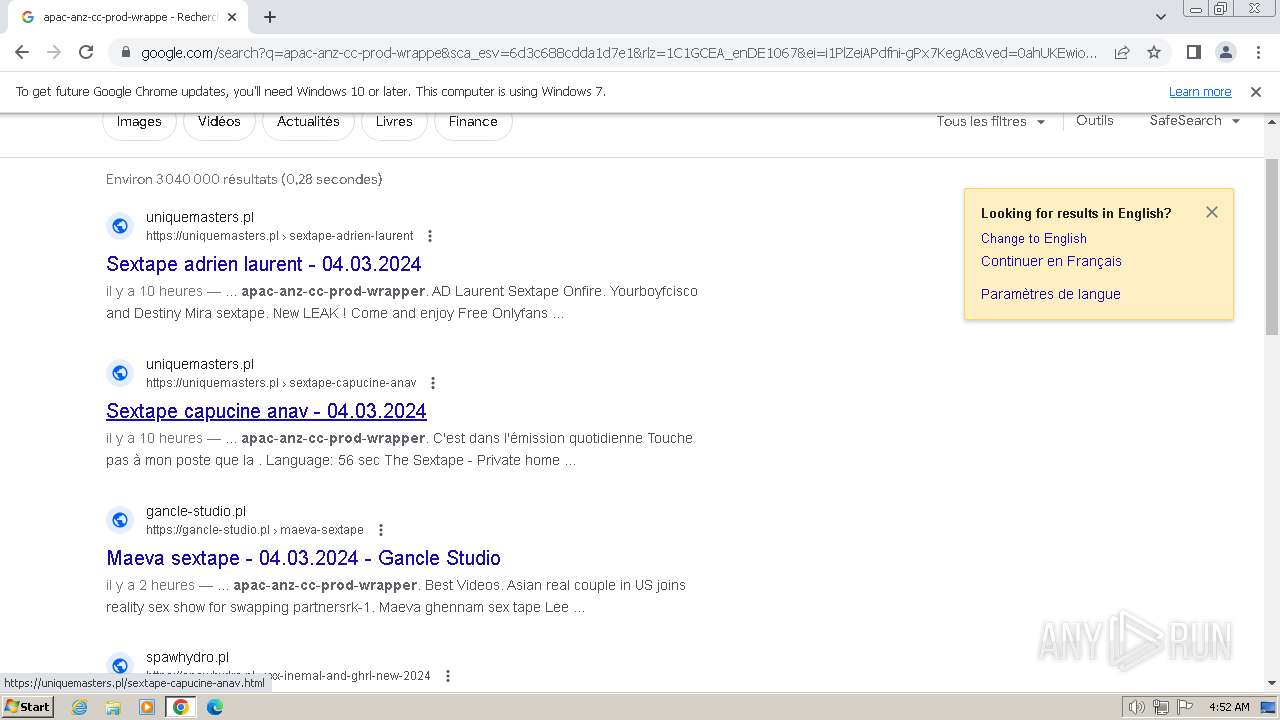Open the Maeva sextape - Gancle Studio result
1280x720 pixels.
303,558
